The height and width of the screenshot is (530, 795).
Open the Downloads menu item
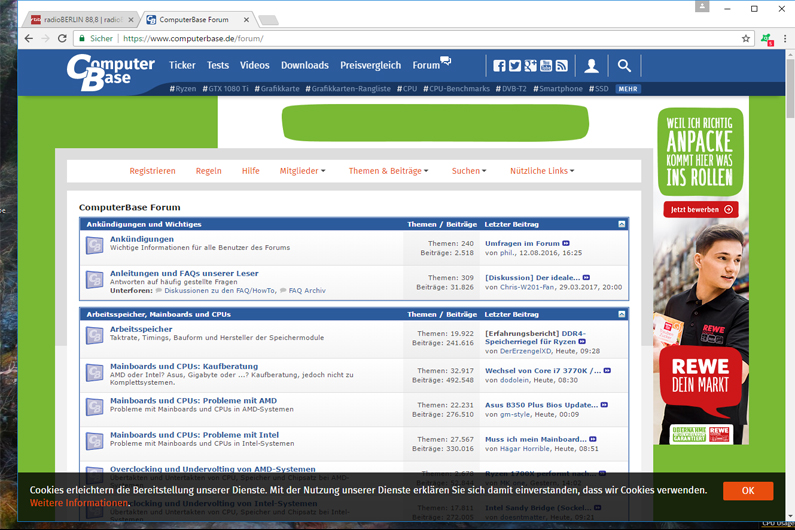click(x=305, y=65)
